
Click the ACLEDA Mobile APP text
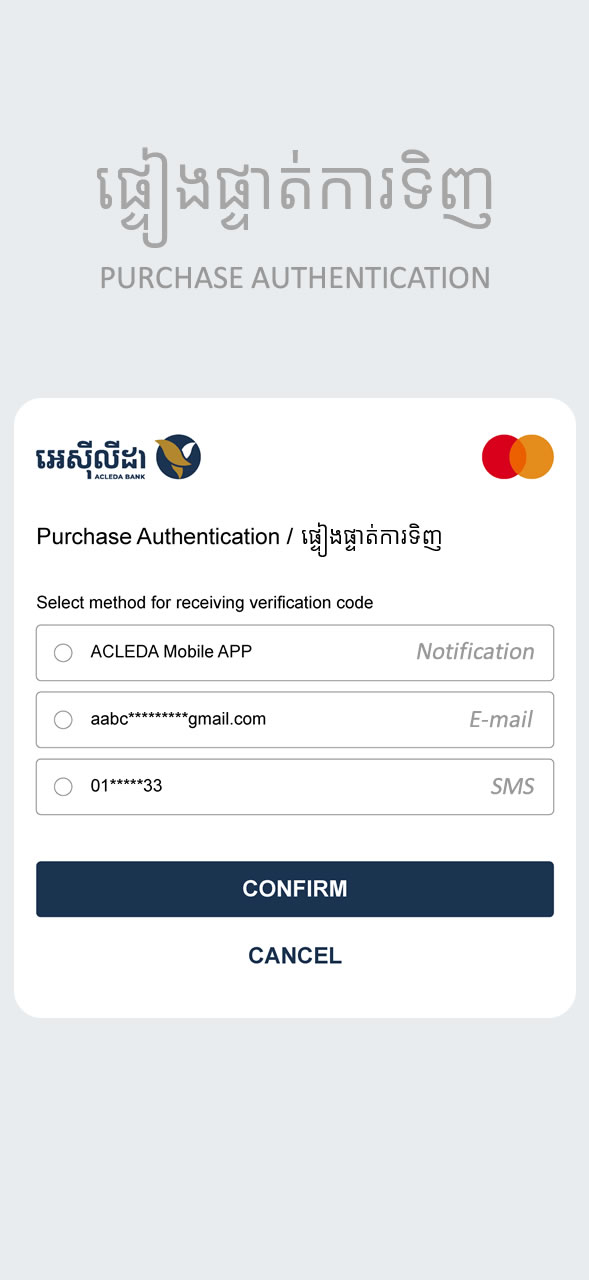[171, 652]
